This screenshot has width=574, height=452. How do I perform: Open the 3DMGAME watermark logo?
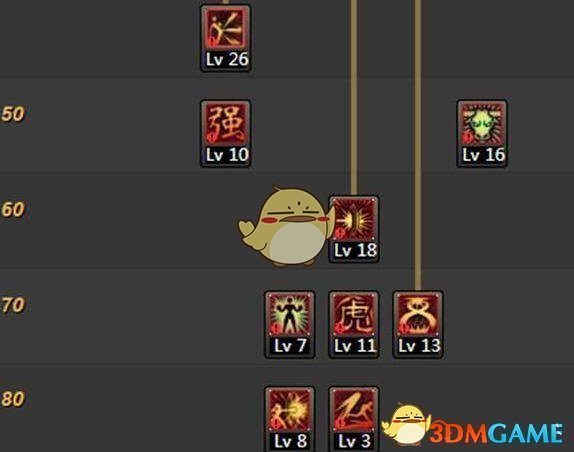tap(496, 433)
